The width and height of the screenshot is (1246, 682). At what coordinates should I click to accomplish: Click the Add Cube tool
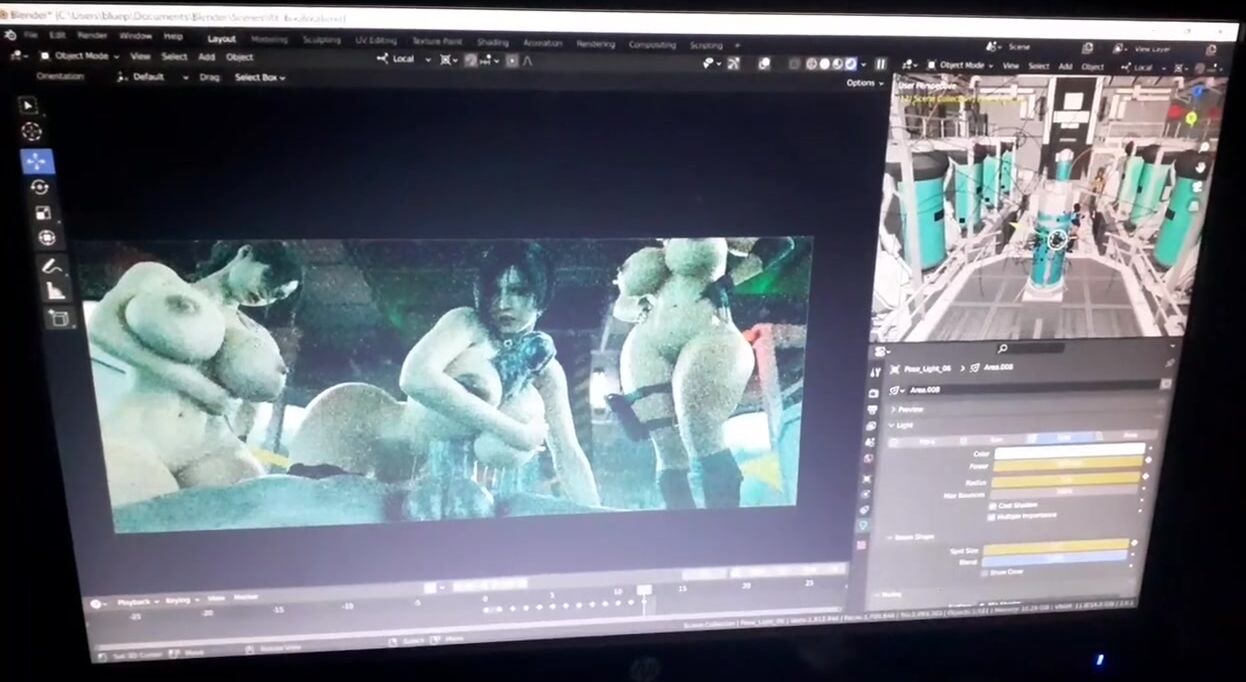point(58,318)
